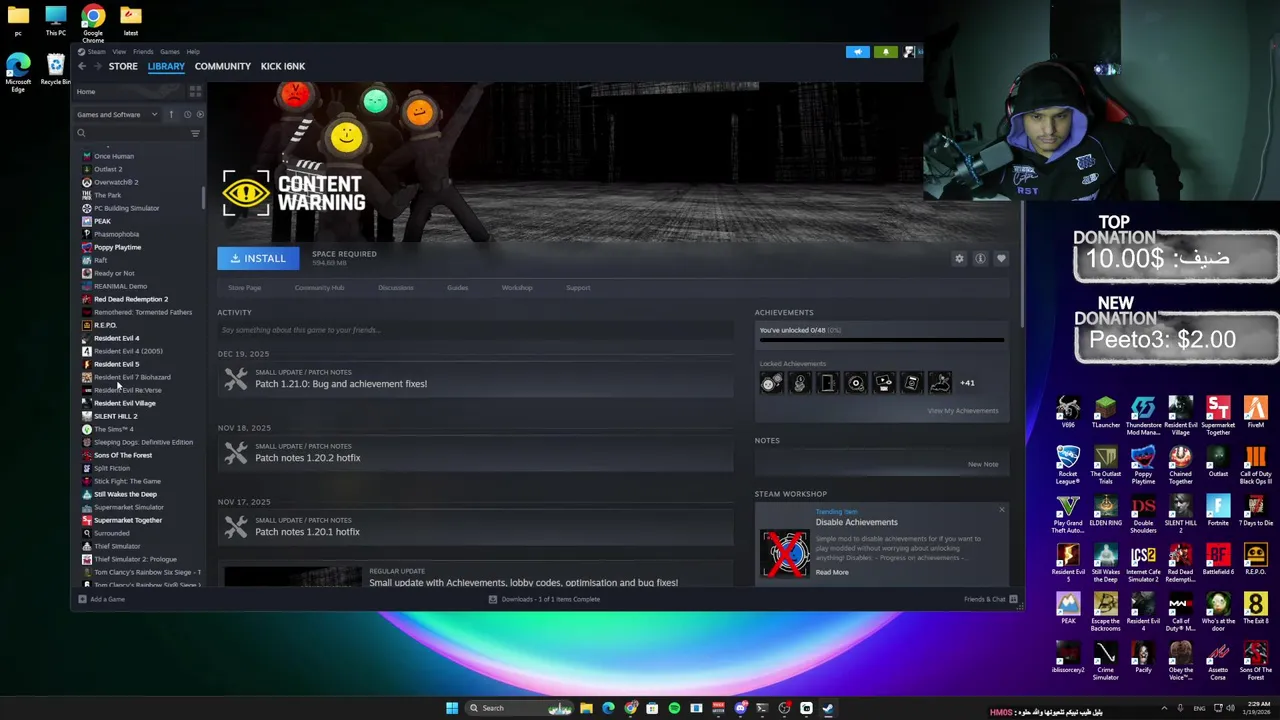The height and width of the screenshot is (720, 1280).
Task: Click the Home button in Steam library
Action: [86, 92]
